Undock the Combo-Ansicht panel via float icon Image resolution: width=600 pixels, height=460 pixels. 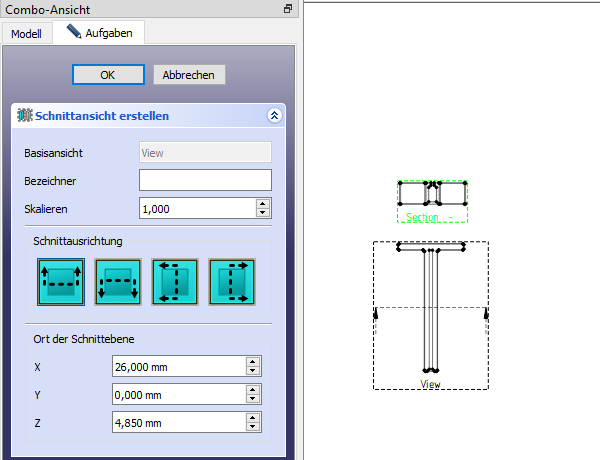[288, 8]
